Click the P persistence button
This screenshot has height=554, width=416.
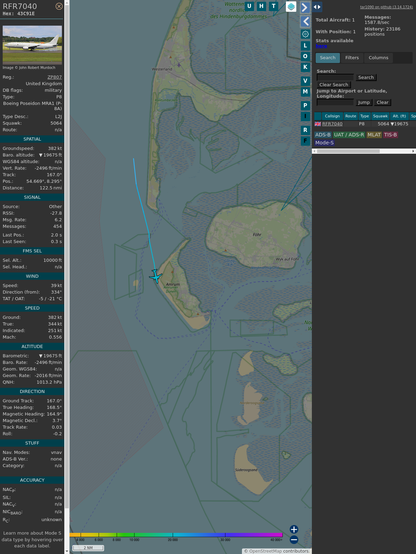305,105
